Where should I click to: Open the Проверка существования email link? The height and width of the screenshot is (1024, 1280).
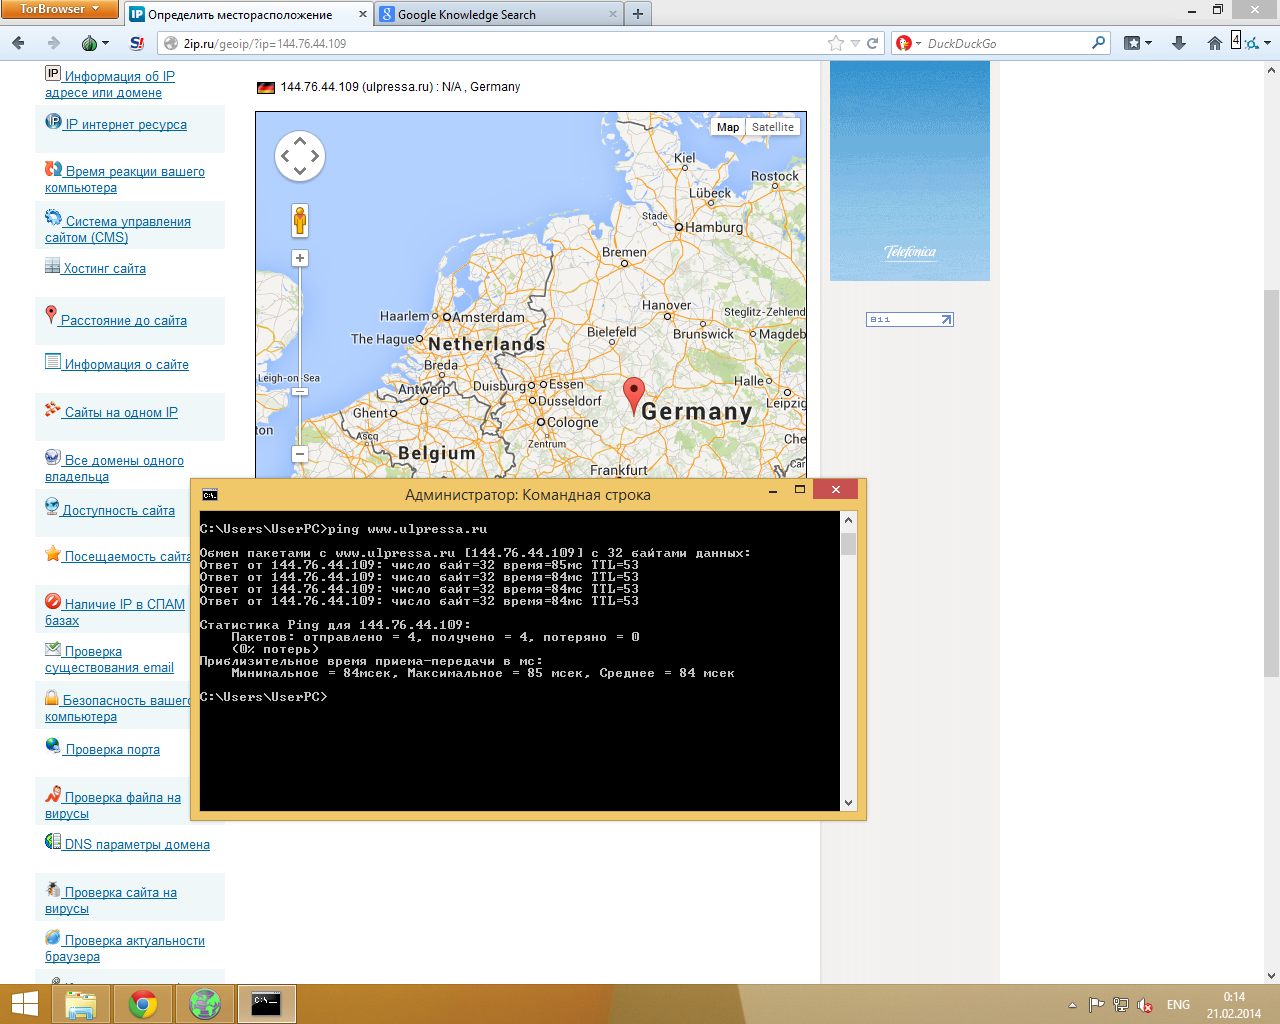[x=109, y=659]
